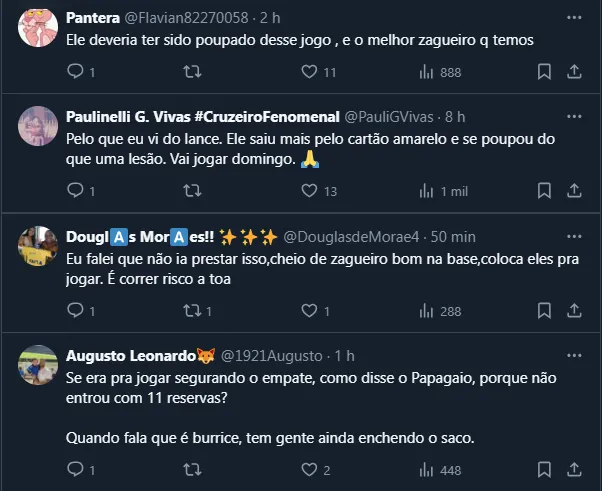The height and width of the screenshot is (491, 602).
Task: Open @PauliGVivas profile link
Action: [x=391, y=116]
